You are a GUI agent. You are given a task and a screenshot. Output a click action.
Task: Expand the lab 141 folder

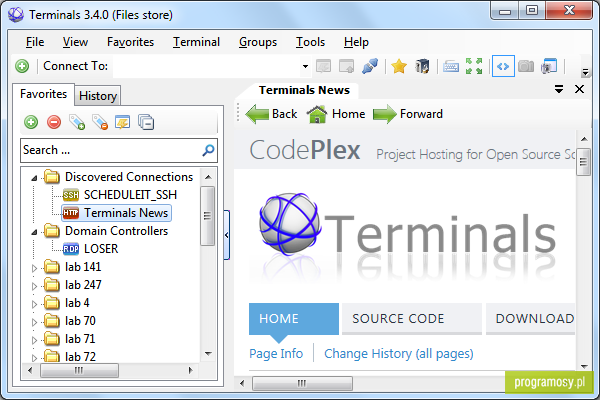[x=34, y=268]
